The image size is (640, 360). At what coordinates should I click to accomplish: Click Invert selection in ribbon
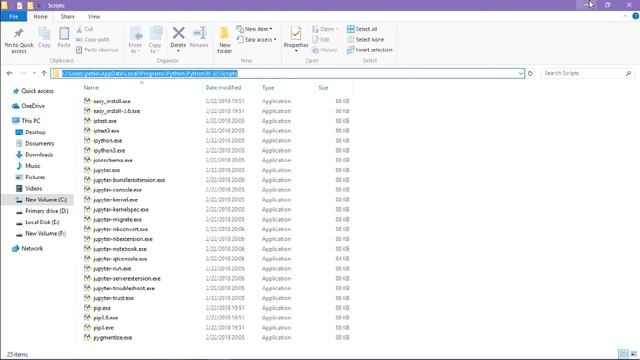(370, 50)
